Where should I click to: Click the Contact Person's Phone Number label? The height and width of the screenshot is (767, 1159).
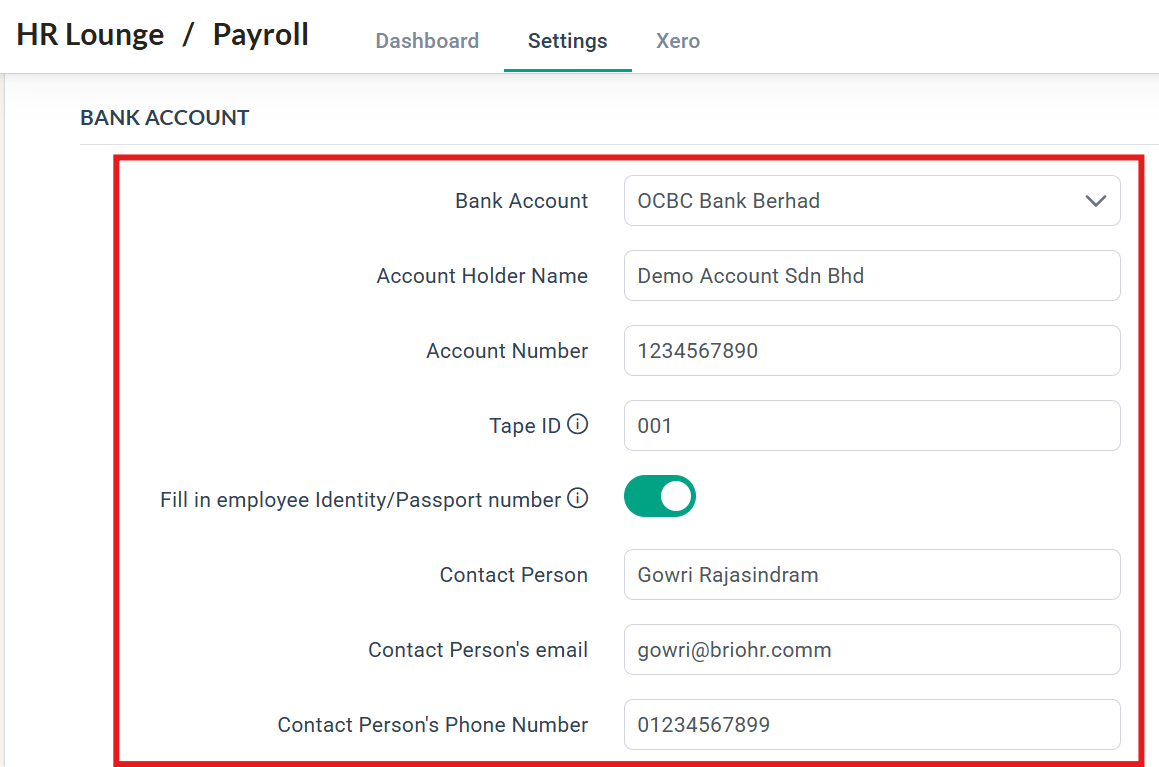click(x=433, y=725)
